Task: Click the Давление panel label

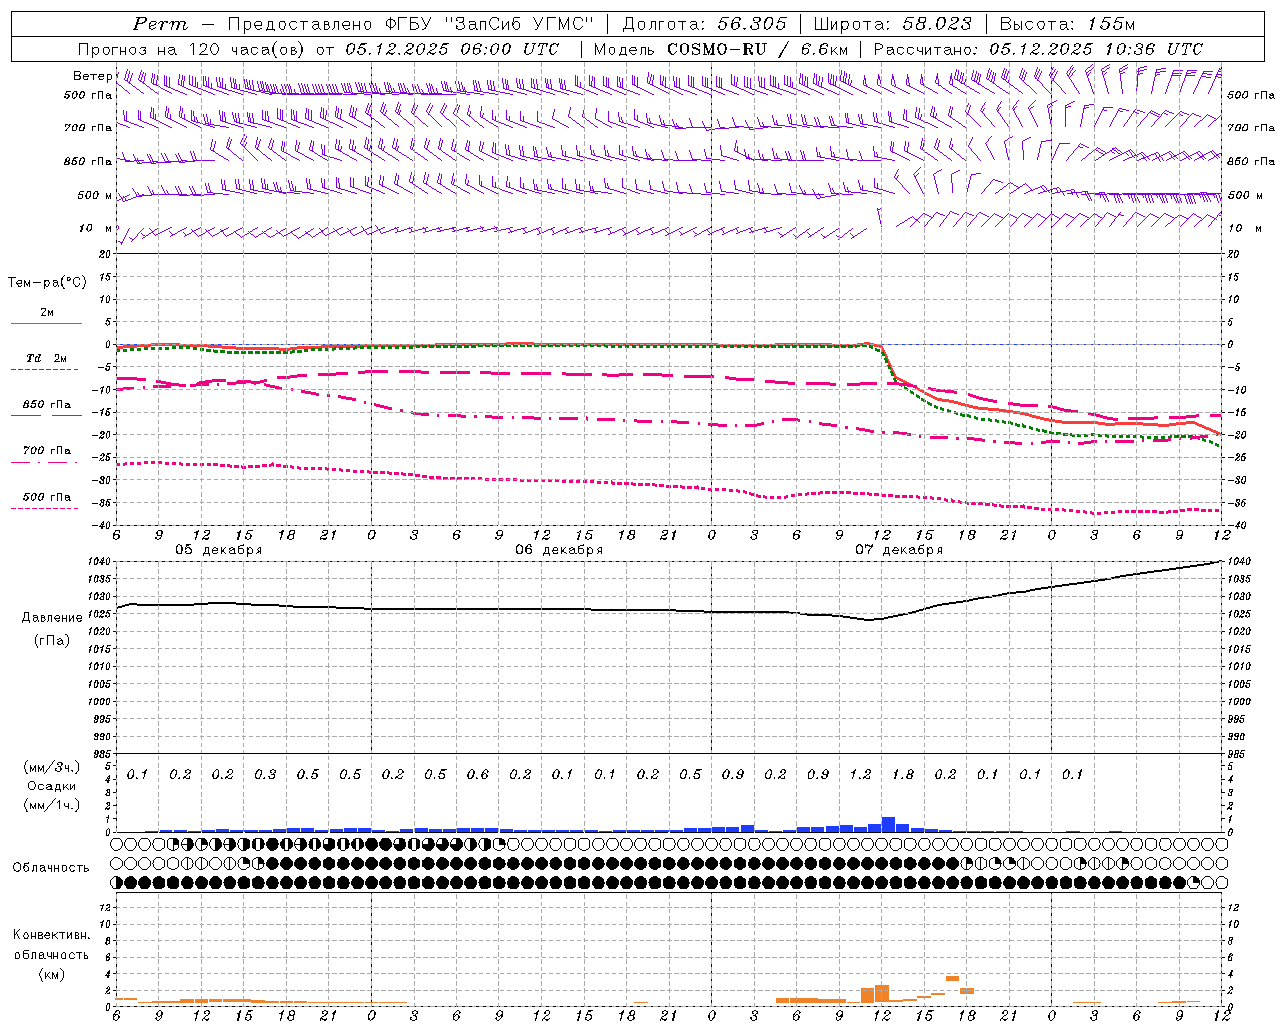Action: pyautogui.click(x=52, y=618)
